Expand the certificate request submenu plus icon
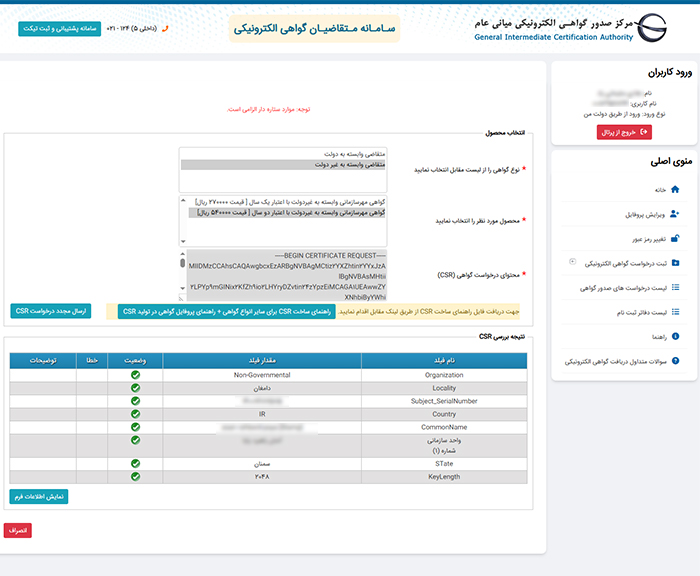 pos(573,262)
